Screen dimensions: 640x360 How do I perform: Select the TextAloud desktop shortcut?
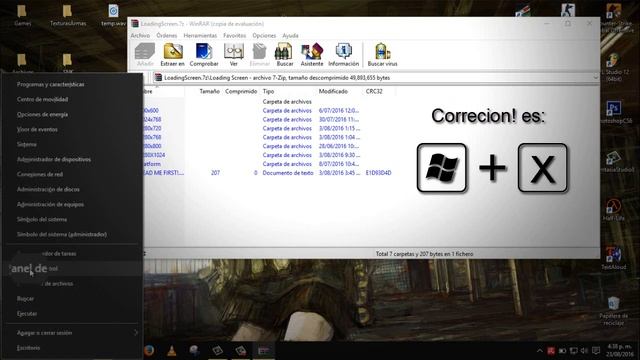614,259
